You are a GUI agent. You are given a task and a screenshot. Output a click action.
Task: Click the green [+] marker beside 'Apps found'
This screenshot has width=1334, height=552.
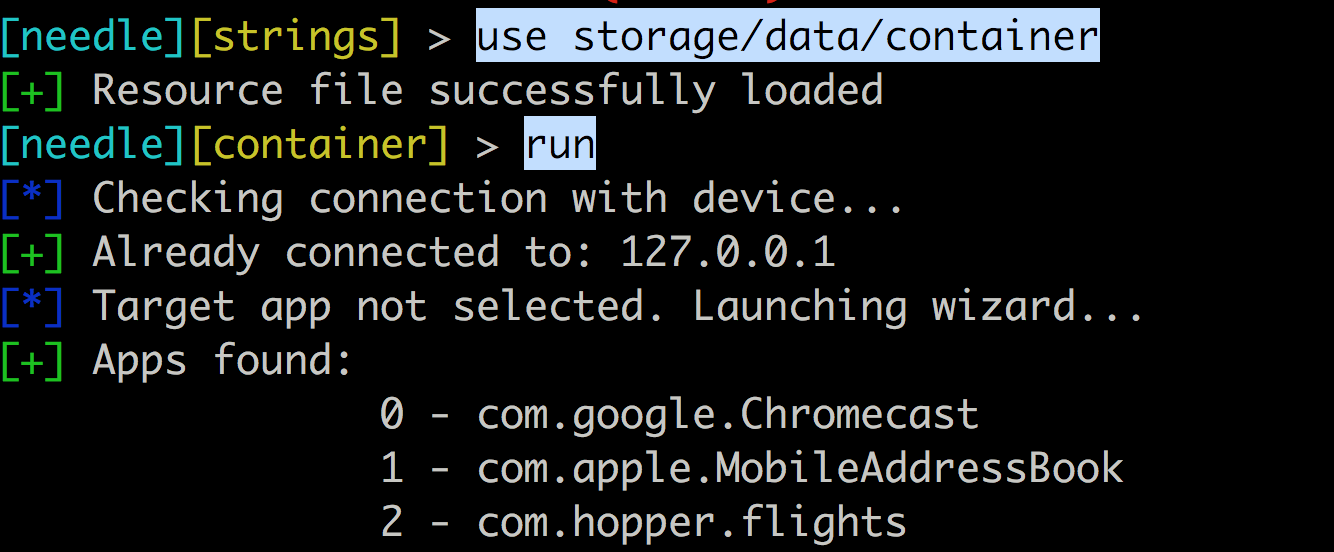coord(33,361)
